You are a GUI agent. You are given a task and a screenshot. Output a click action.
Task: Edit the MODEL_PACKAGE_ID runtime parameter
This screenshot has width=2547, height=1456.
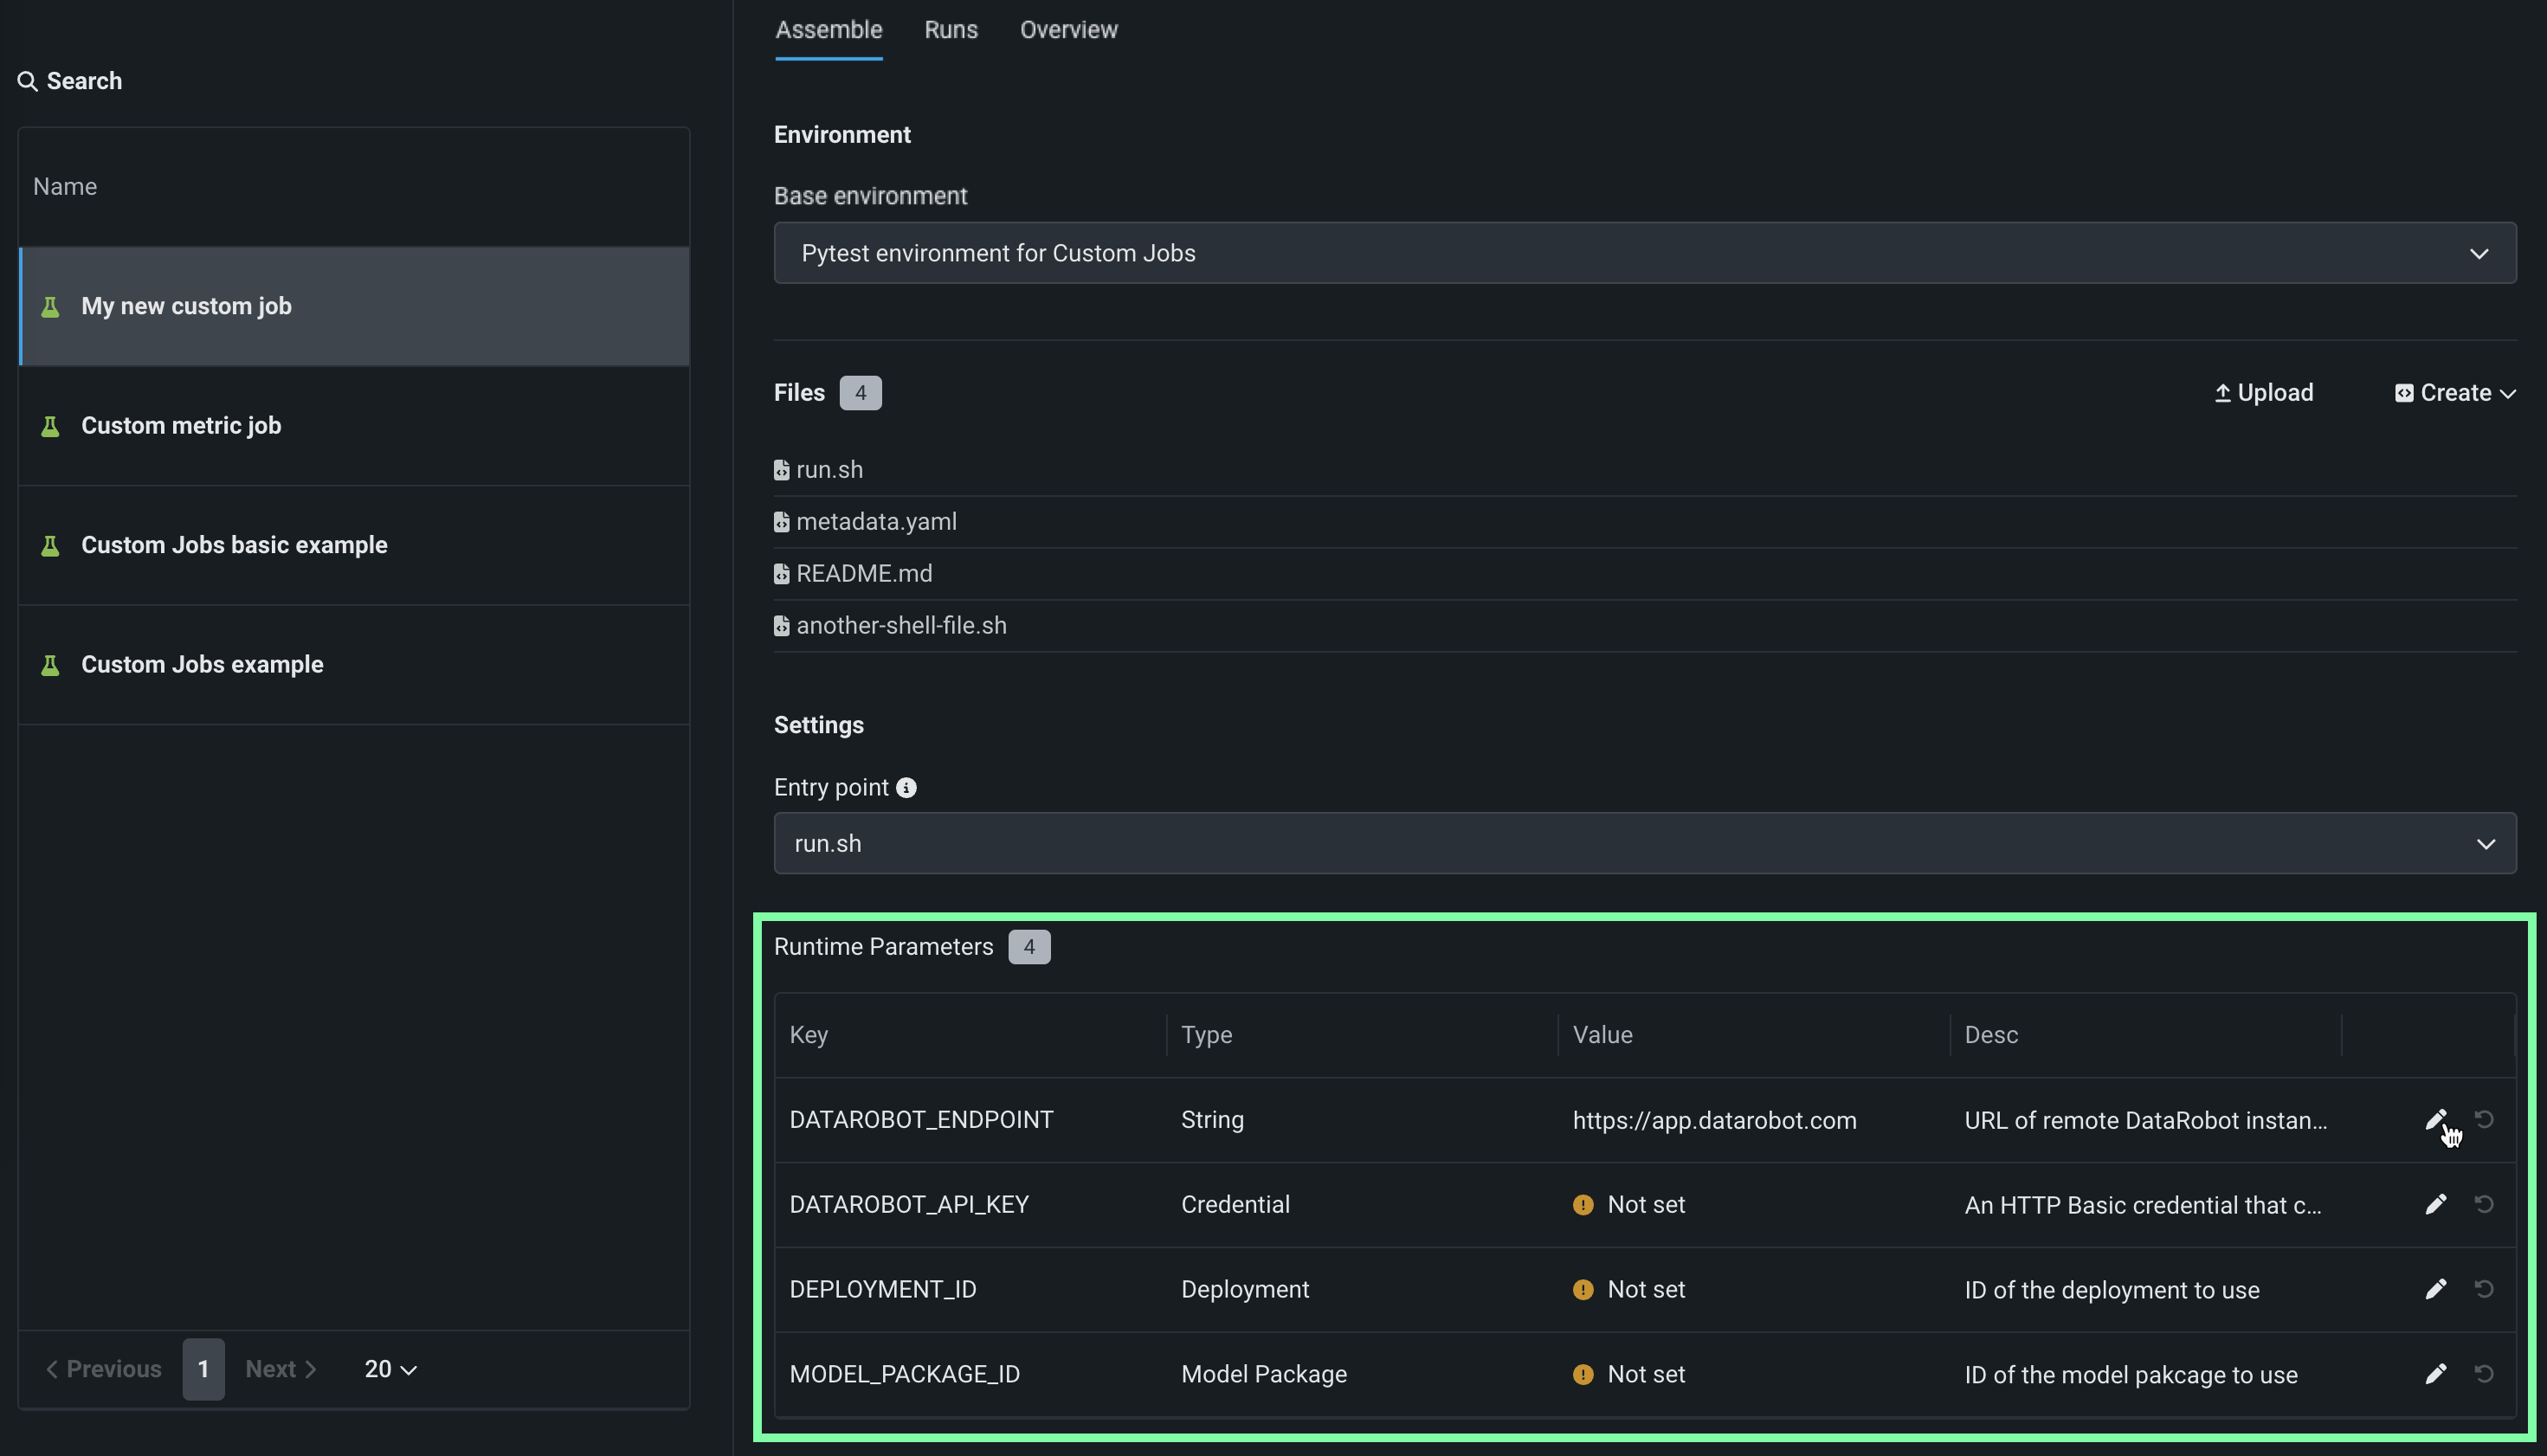pyautogui.click(x=2435, y=1374)
